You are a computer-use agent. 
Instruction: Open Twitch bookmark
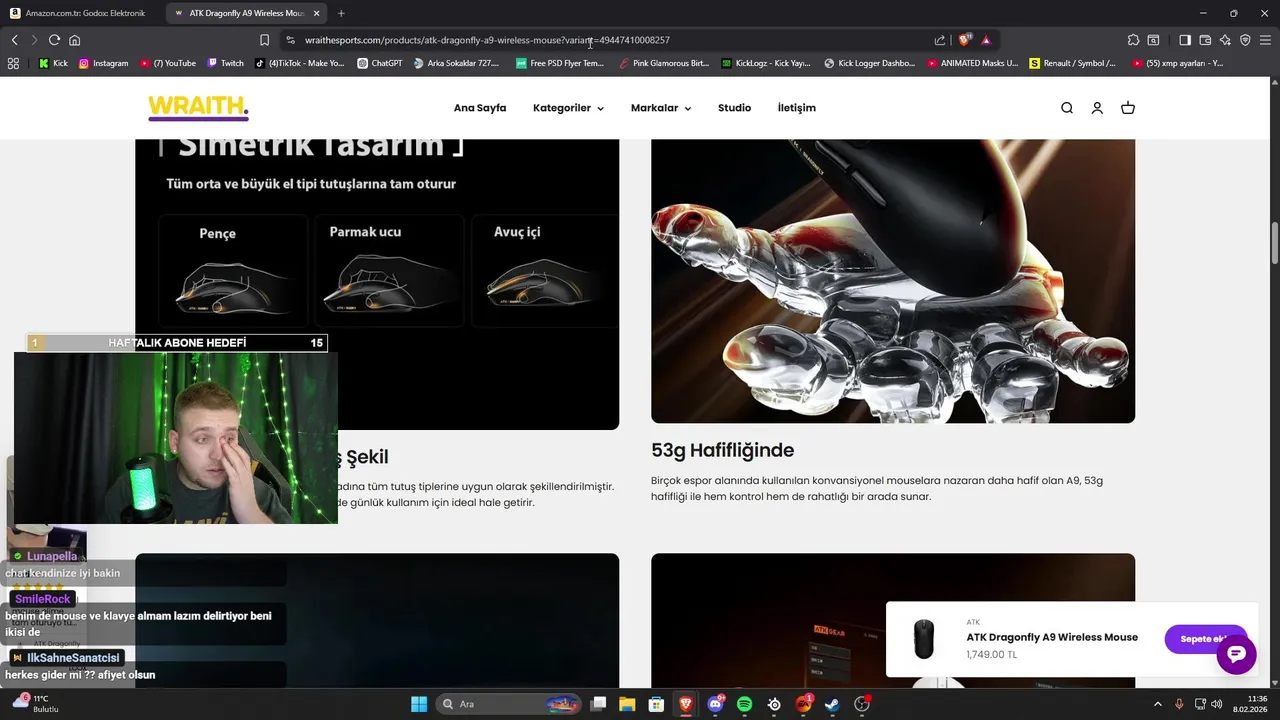[x=225, y=63]
